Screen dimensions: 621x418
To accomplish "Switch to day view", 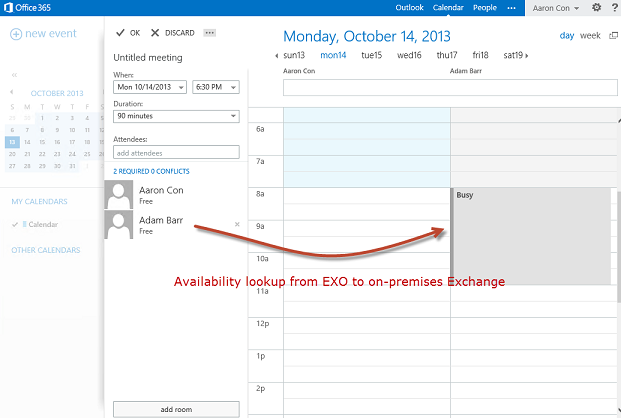I will tap(567, 36).
